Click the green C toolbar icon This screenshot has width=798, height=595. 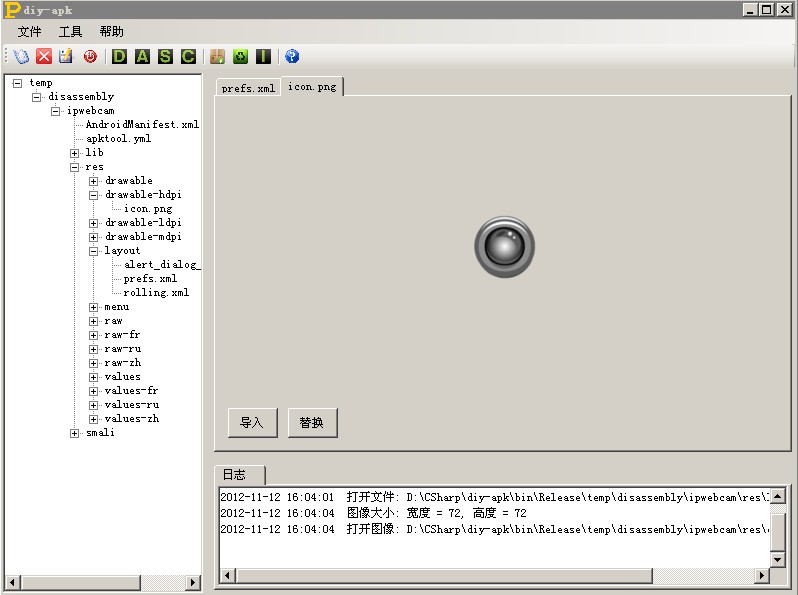tap(188, 57)
